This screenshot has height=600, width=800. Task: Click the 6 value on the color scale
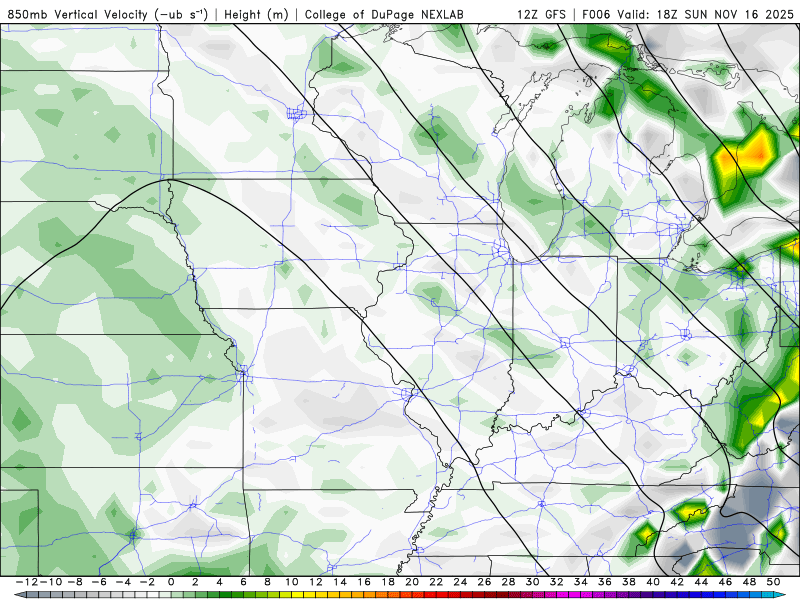tap(243, 582)
